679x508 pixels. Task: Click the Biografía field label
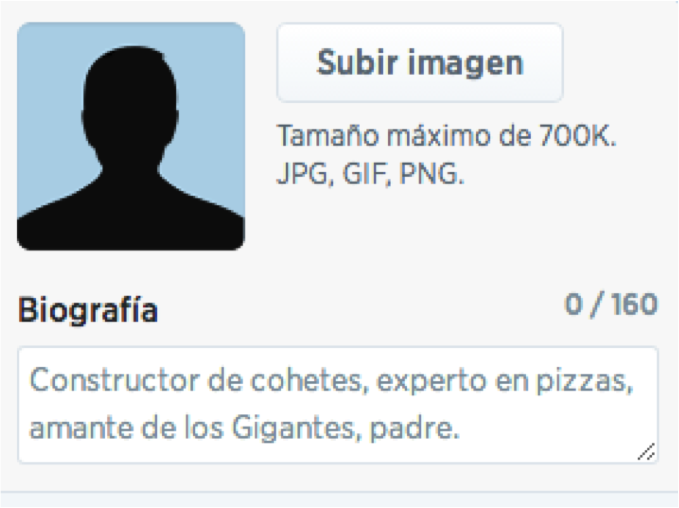88,311
